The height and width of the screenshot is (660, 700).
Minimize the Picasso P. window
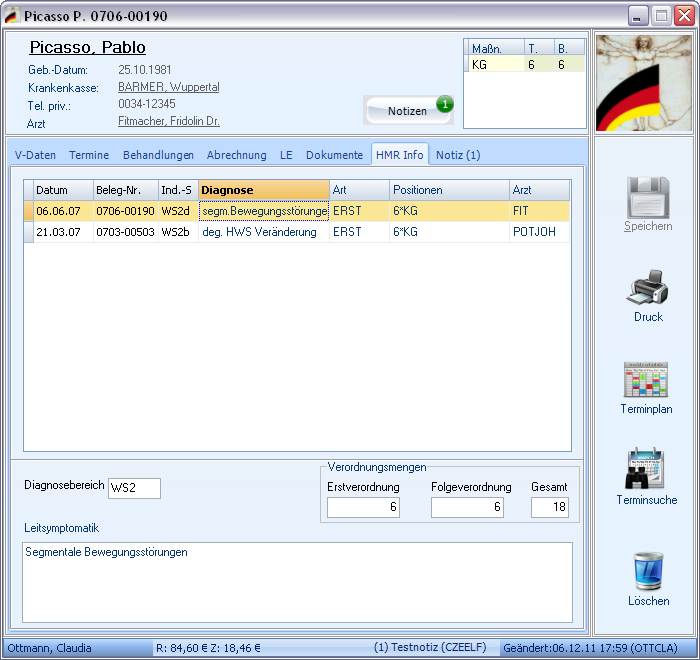point(638,16)
